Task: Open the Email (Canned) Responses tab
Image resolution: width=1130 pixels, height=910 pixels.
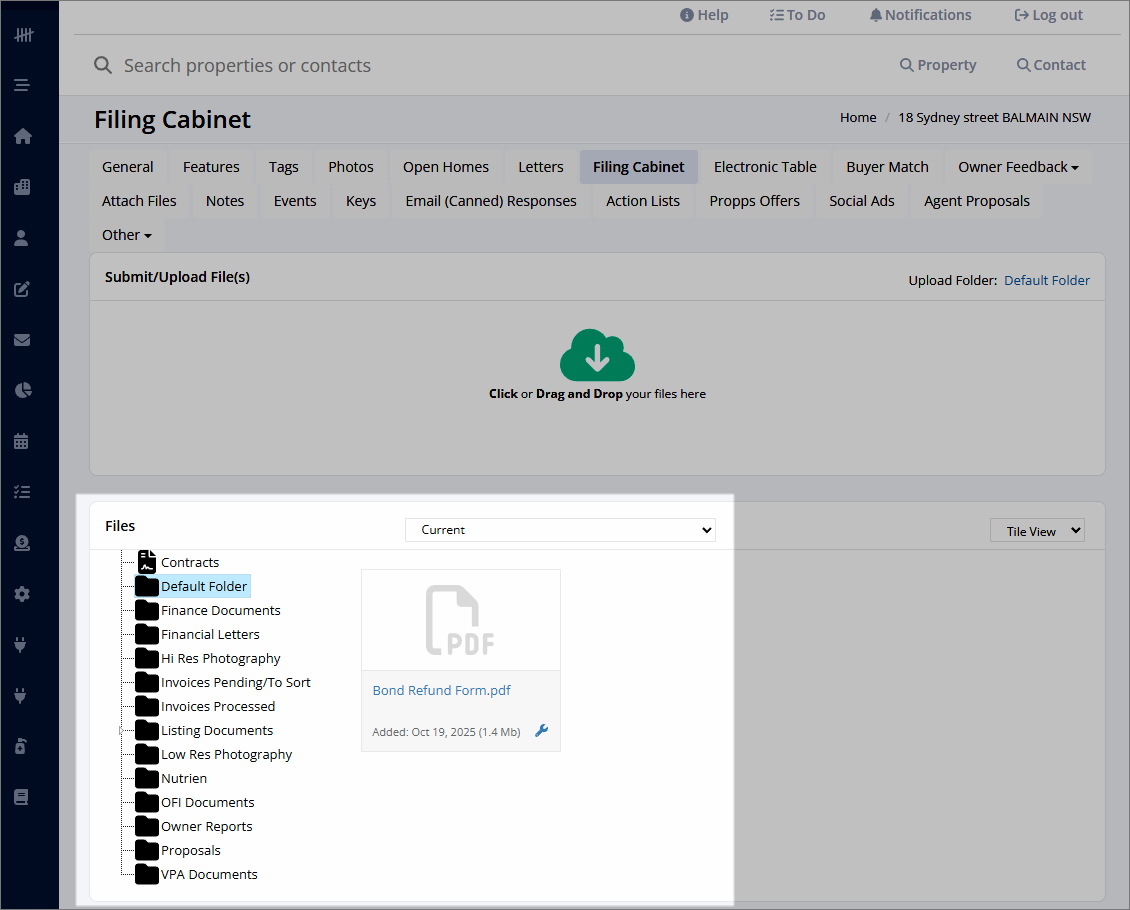Action: click(491, 201)
